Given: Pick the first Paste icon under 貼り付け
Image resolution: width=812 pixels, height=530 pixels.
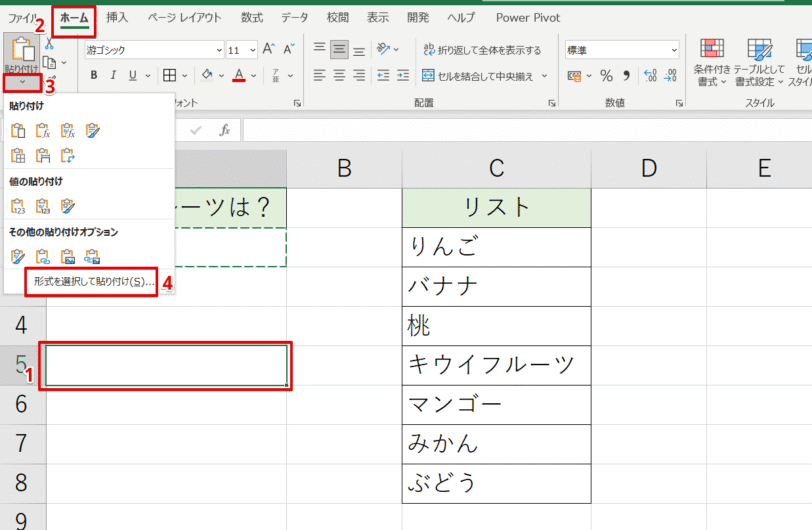Looking at the screenshot, I should point(18,131).
